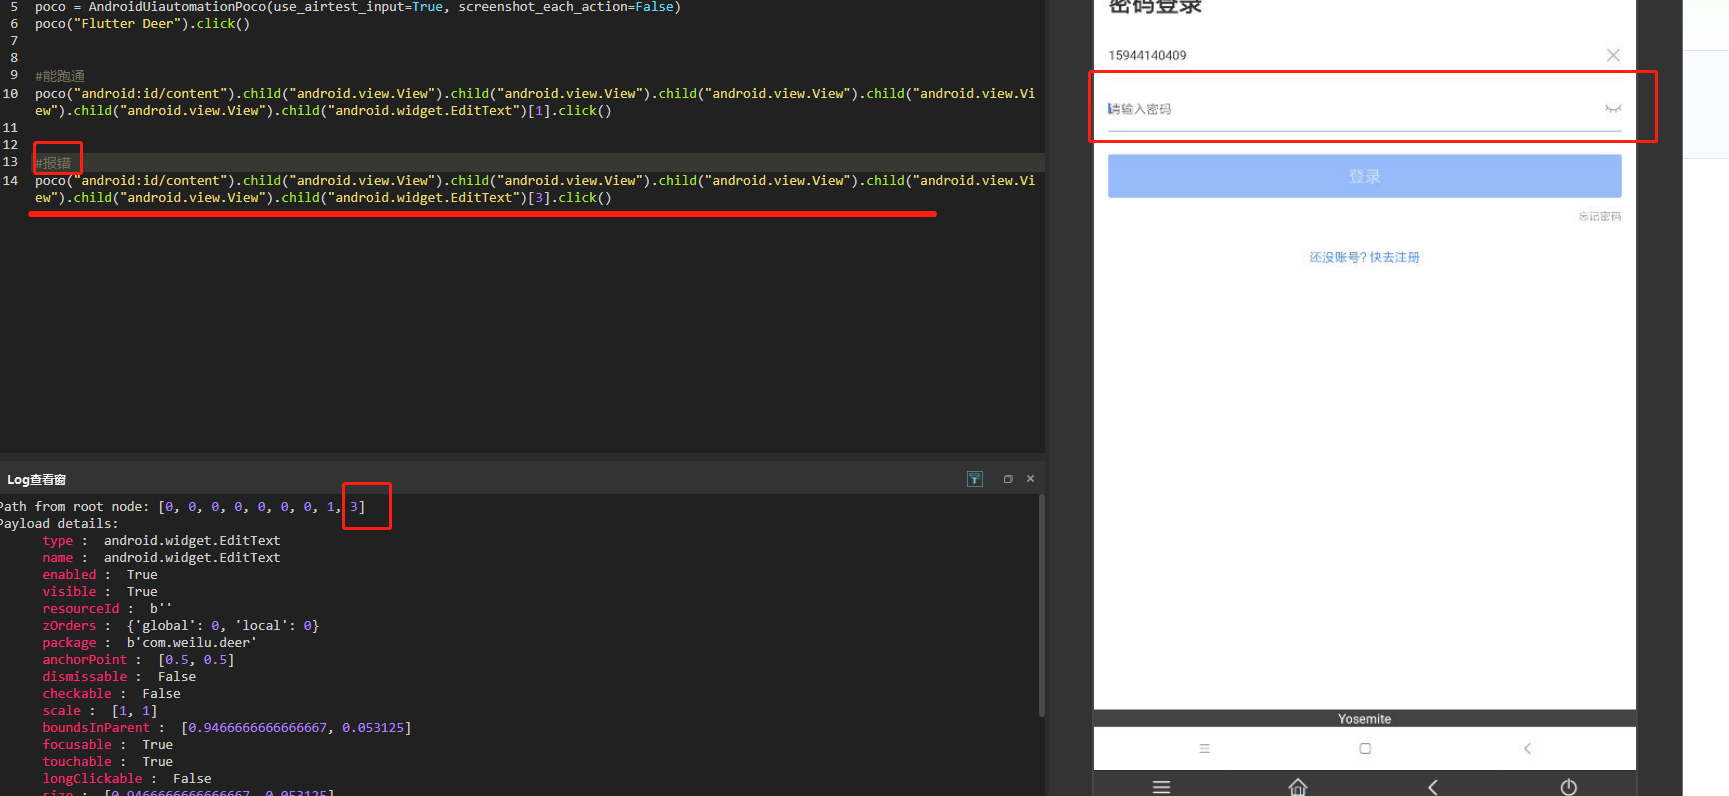The image size is (1729, 796).
Task: Click the device toolbar Home icon
Action: click(1298, 787)
